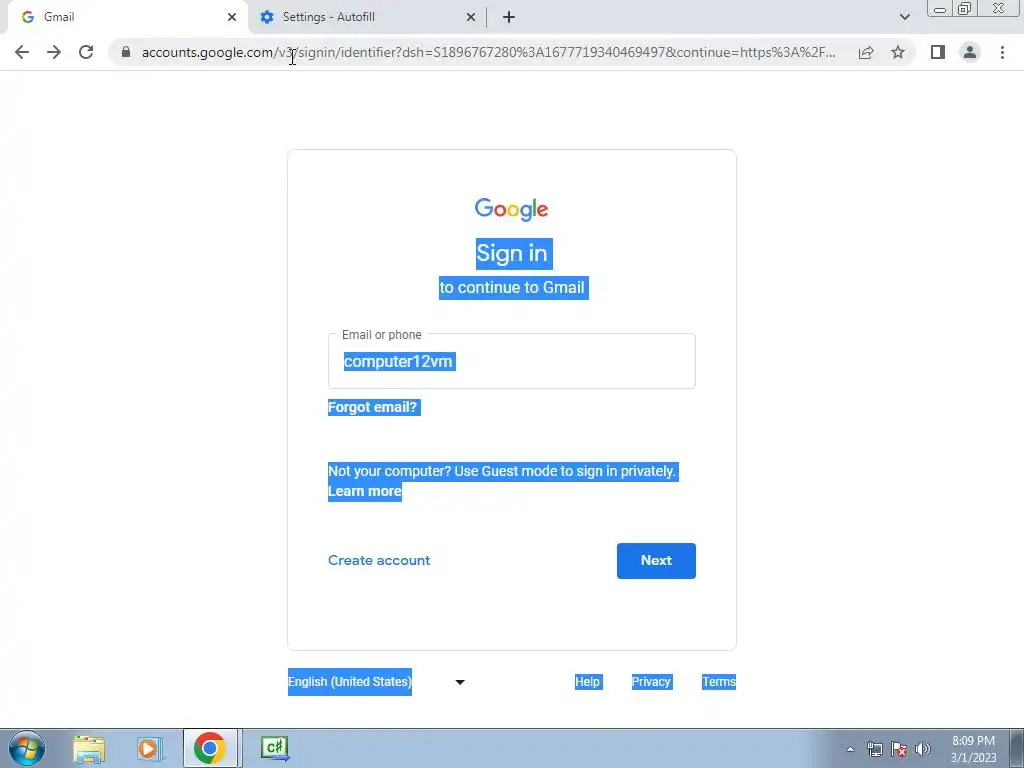Expand the English (United States) language dropdown
This screenshot has height=768, width=1024.
click(377, 682)
